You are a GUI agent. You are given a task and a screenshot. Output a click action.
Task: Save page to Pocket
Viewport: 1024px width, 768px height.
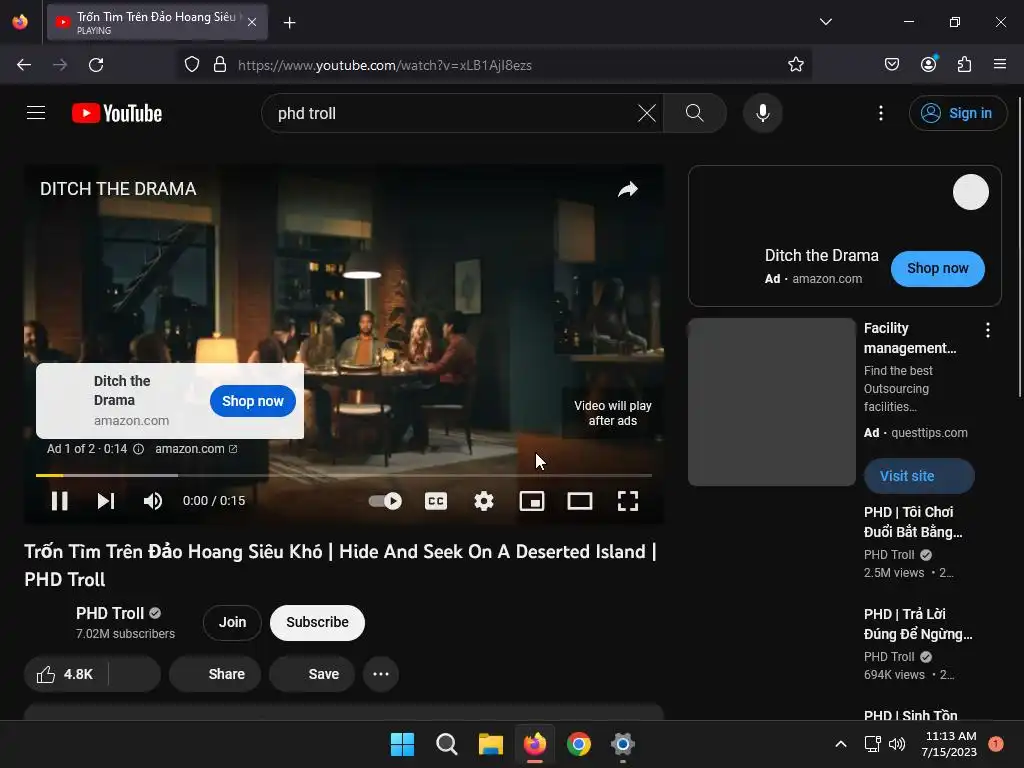tap(891, 65)
